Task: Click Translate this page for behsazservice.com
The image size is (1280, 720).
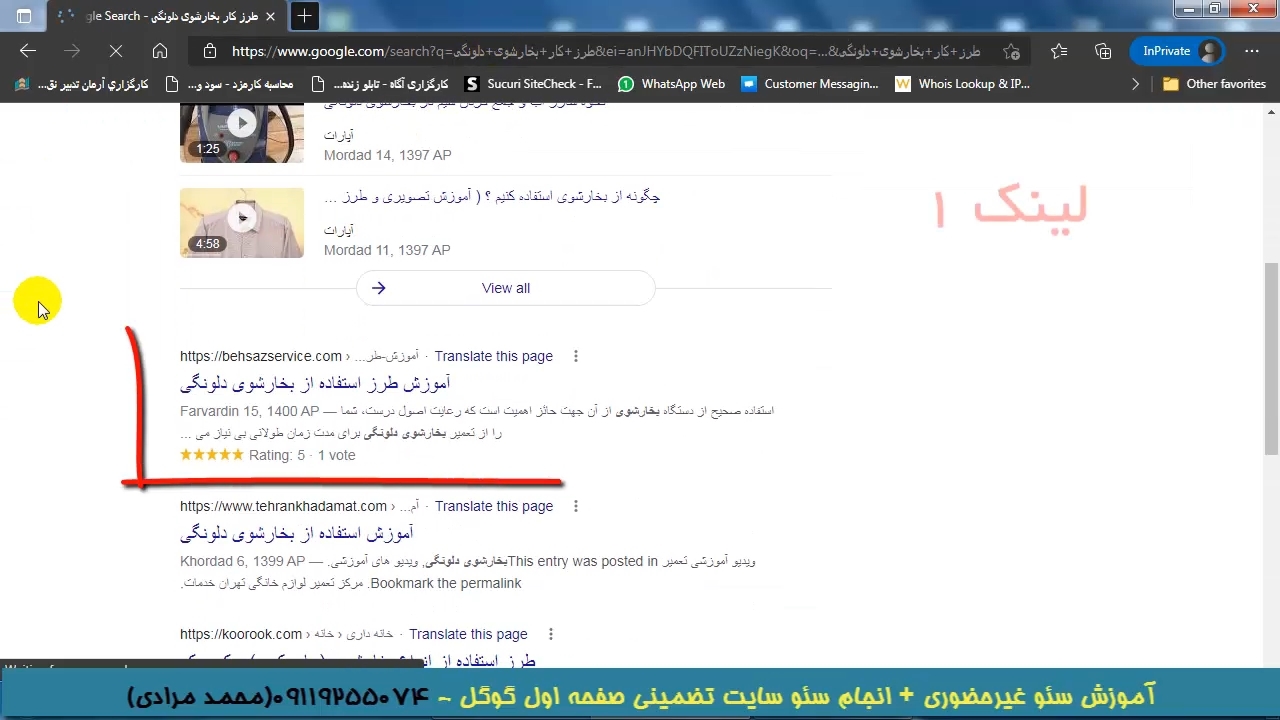Action: pyautogui.click(x=493, y=356)
